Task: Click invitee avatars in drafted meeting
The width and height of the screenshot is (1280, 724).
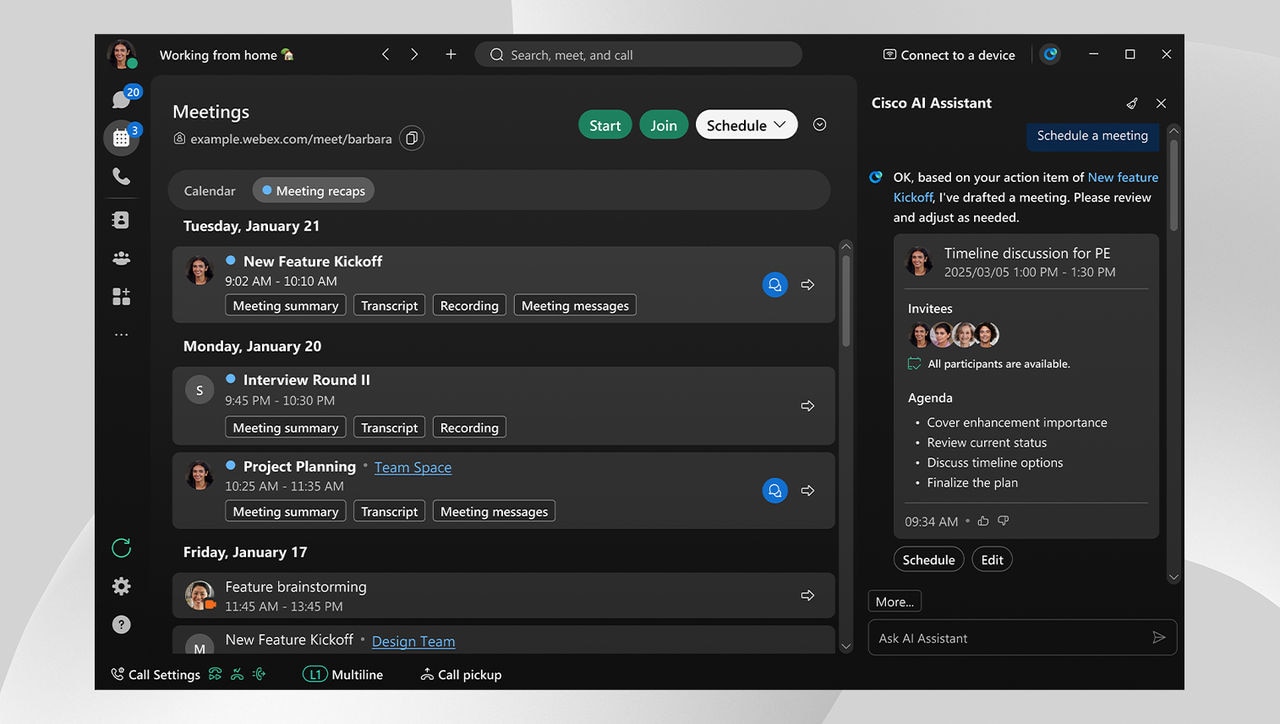Action: coord(954,335)
